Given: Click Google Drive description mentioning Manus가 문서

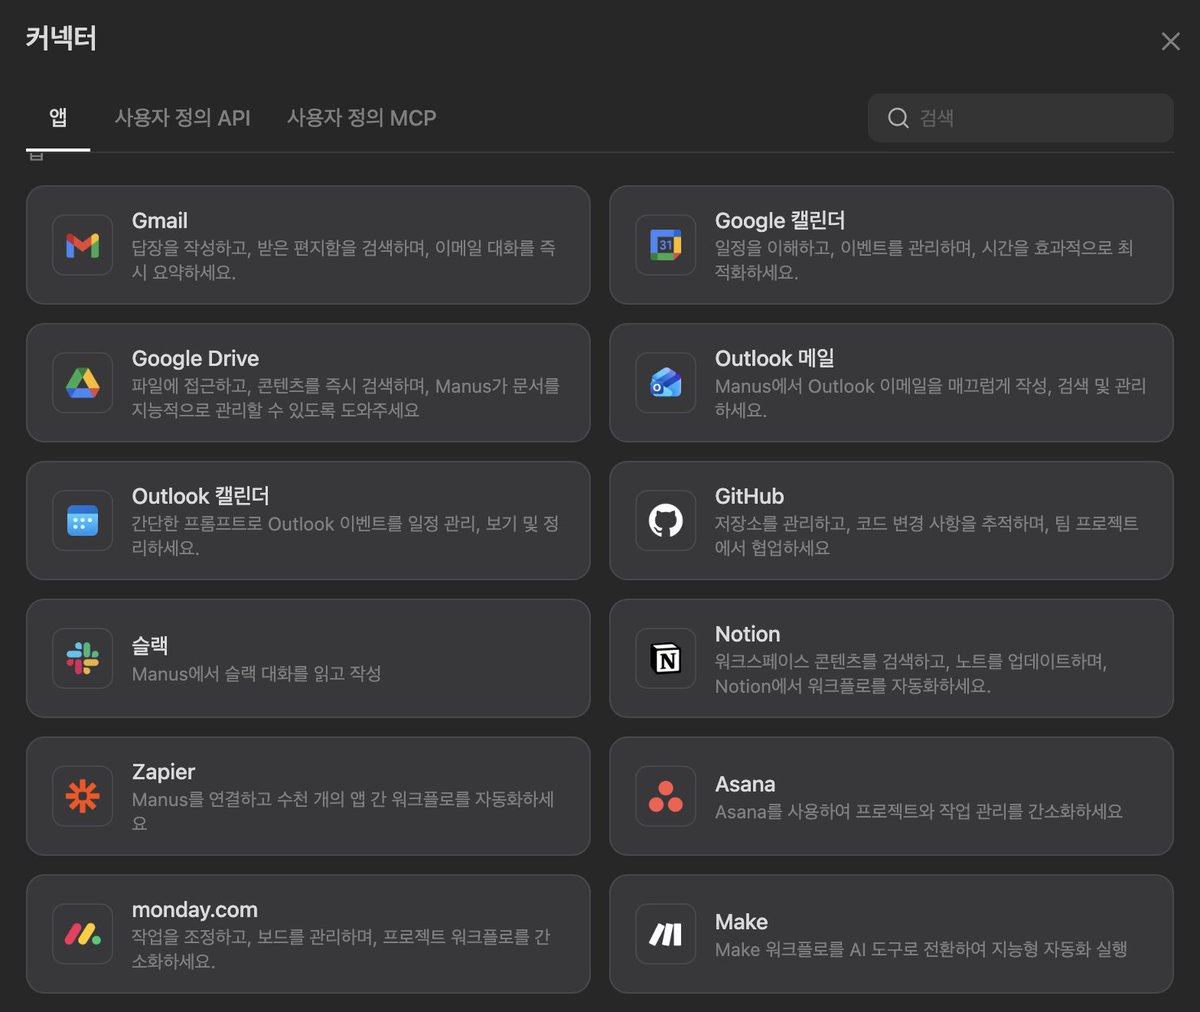Looking at the screenshot, I should [346, 398].
